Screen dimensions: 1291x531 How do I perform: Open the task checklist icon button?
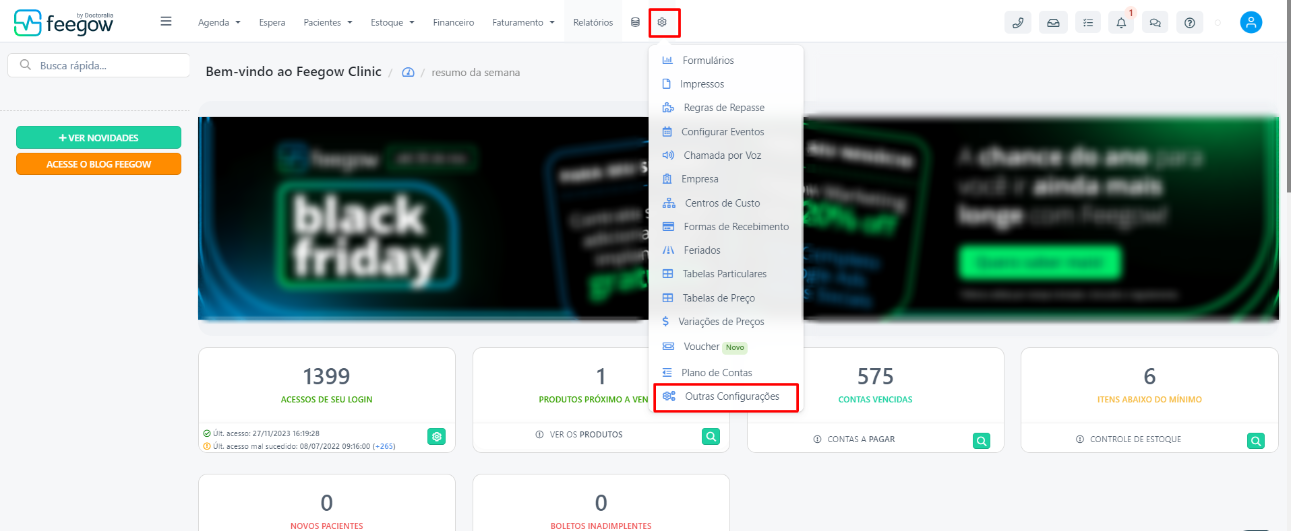tap(1088, 22)
